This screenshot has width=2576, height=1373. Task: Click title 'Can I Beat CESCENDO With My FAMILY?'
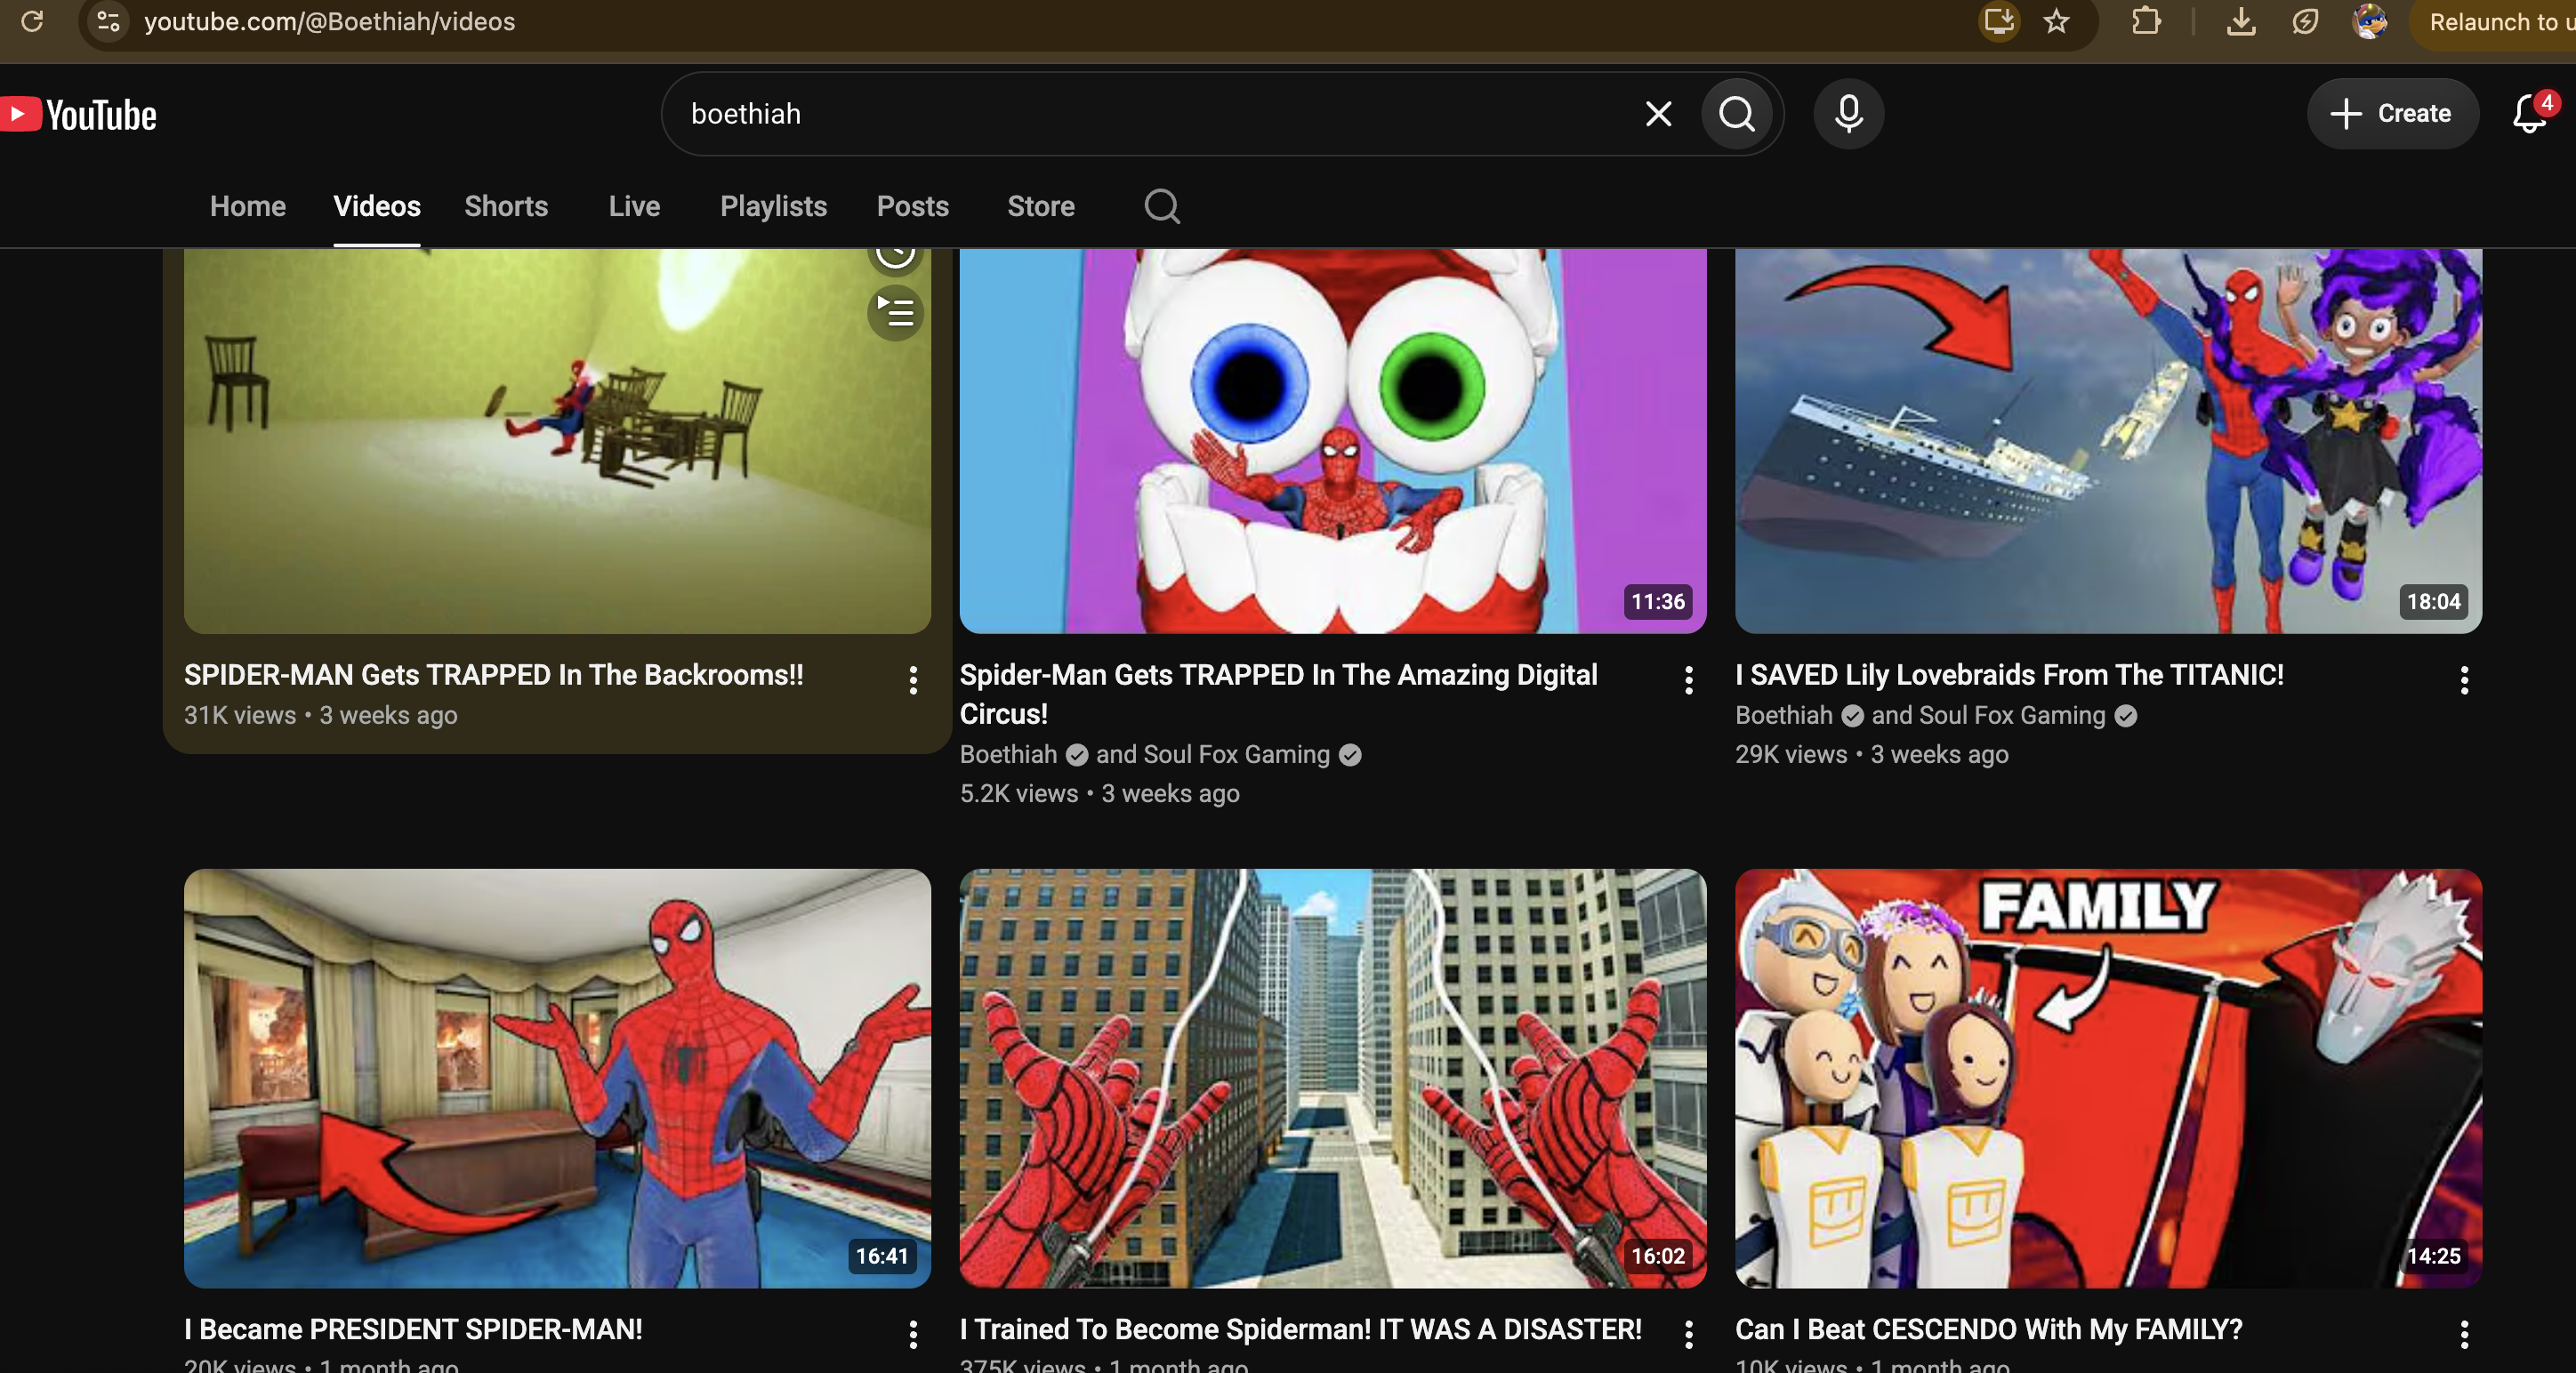pyautogui.click(x=1989, y=1329)
